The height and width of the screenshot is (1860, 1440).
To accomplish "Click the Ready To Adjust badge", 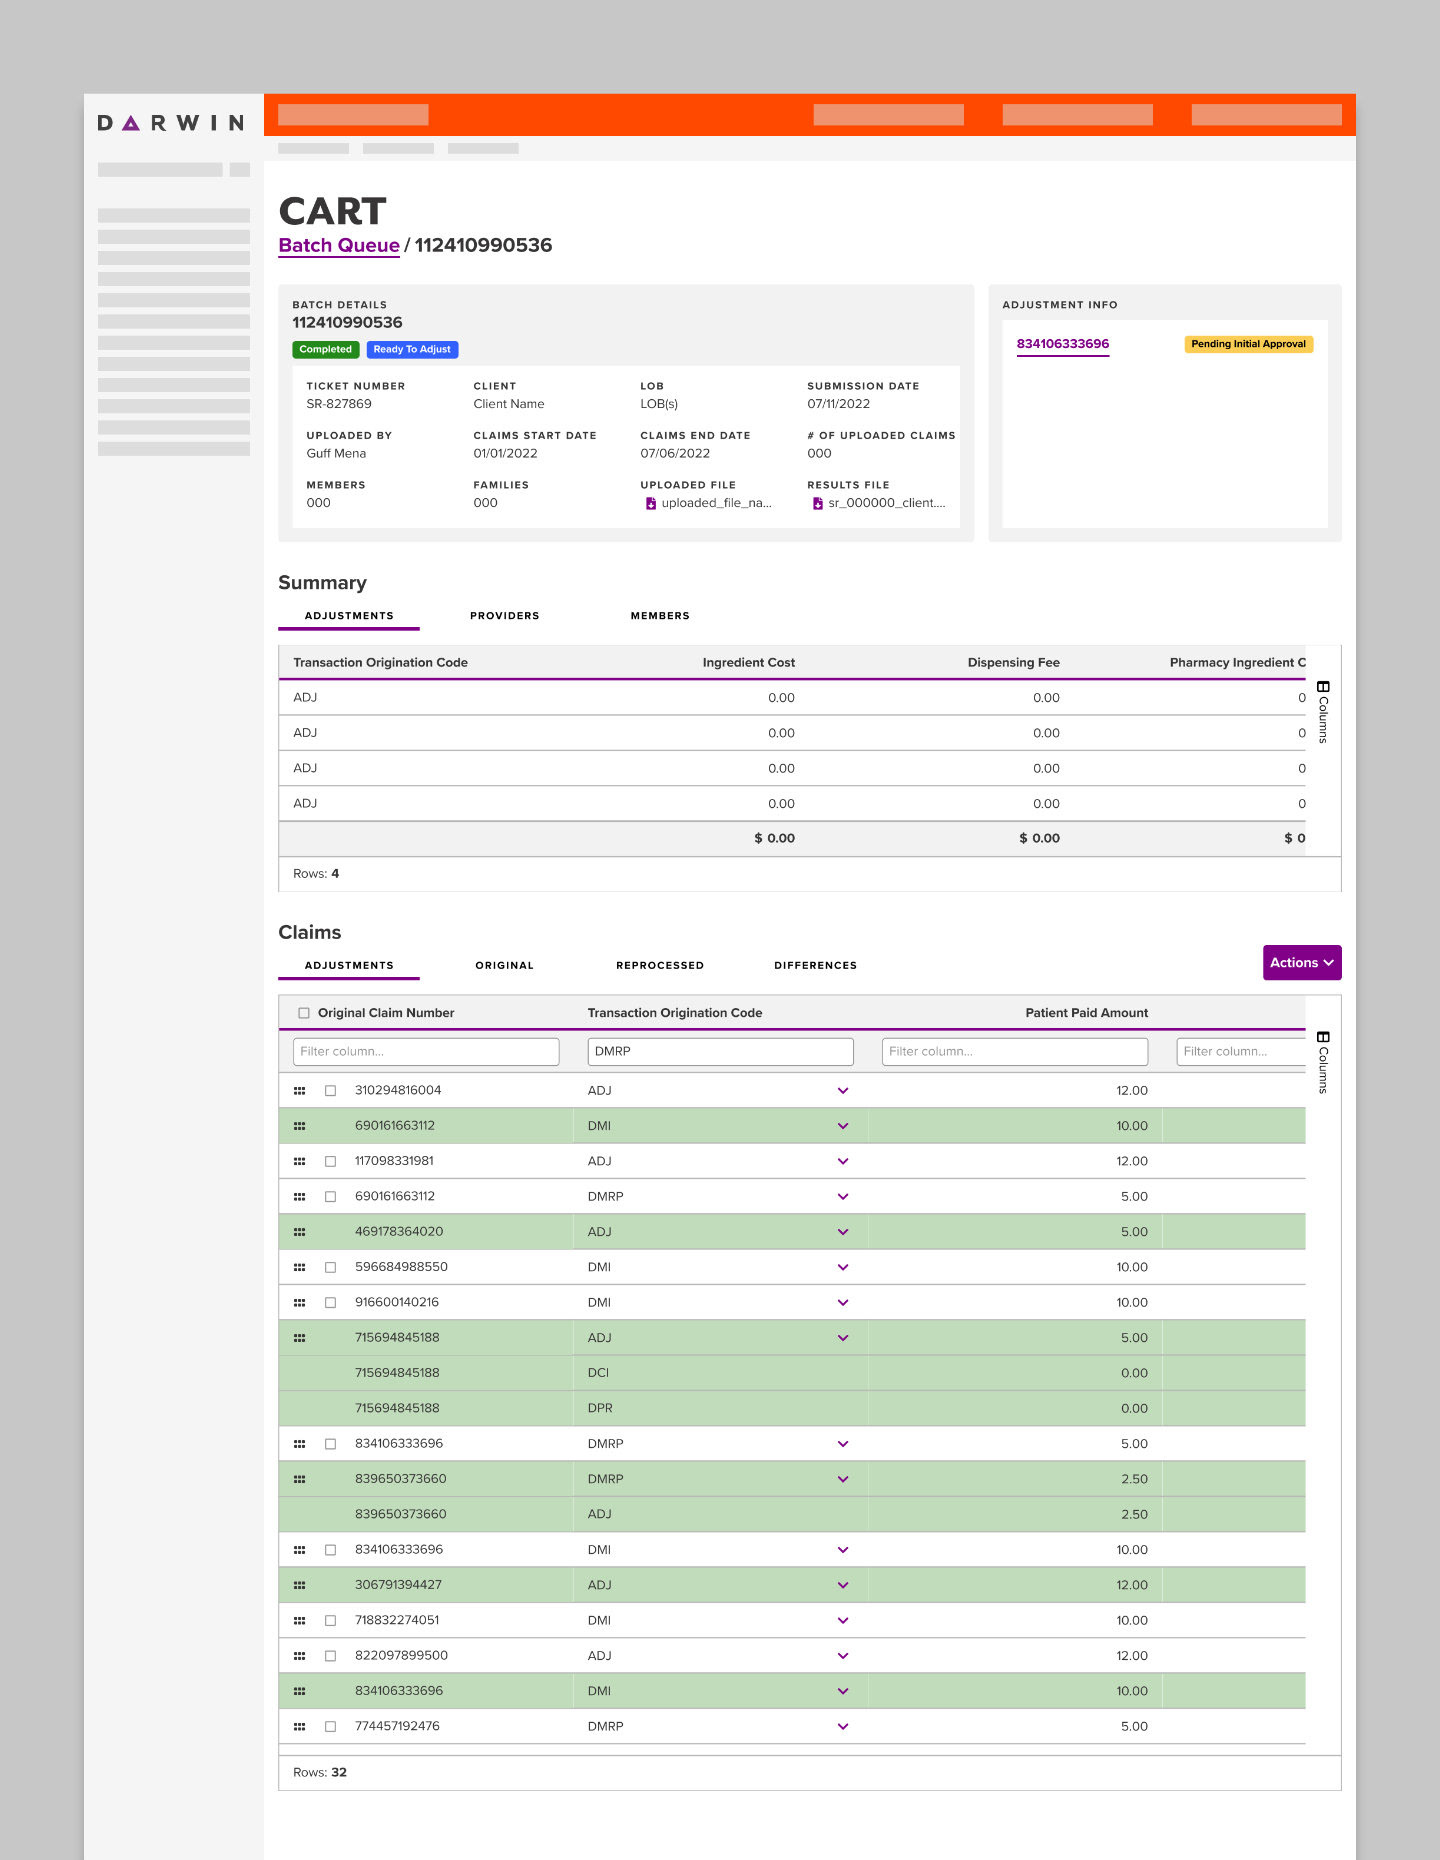I will [412, 350].
